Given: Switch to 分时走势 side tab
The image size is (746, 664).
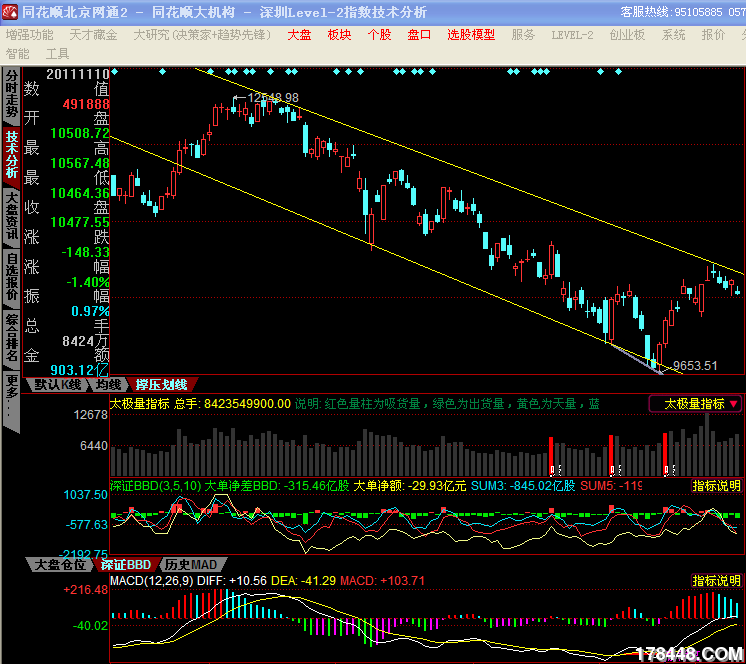Looking at the screenshot, I should (x=11, y=94).
